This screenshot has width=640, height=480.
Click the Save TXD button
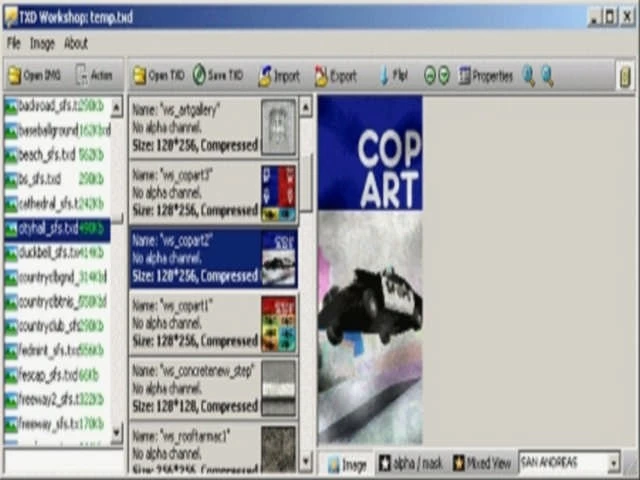[218, 75]
